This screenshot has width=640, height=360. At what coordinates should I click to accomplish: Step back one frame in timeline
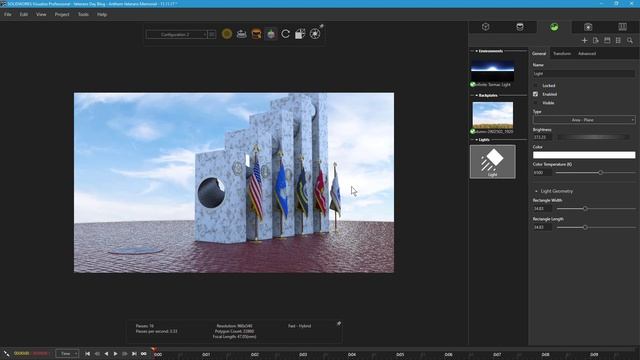97,354
